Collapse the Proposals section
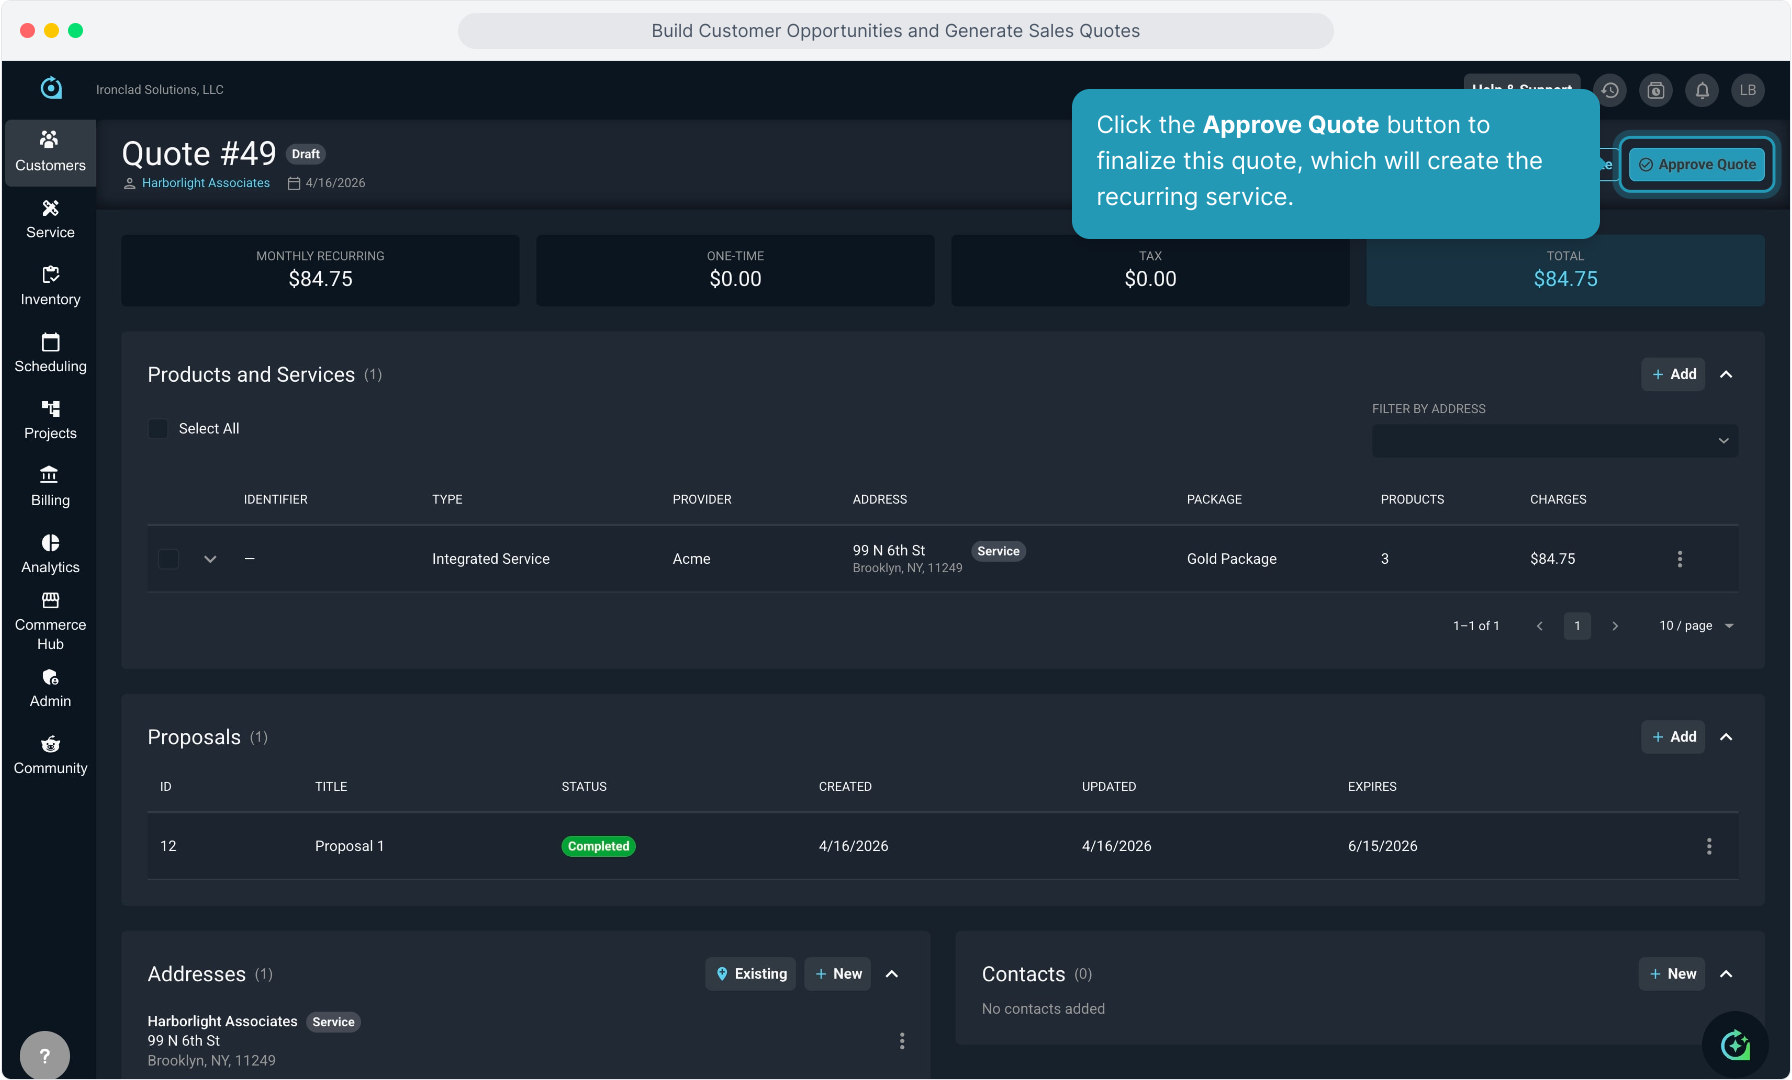 [1726, 737]
